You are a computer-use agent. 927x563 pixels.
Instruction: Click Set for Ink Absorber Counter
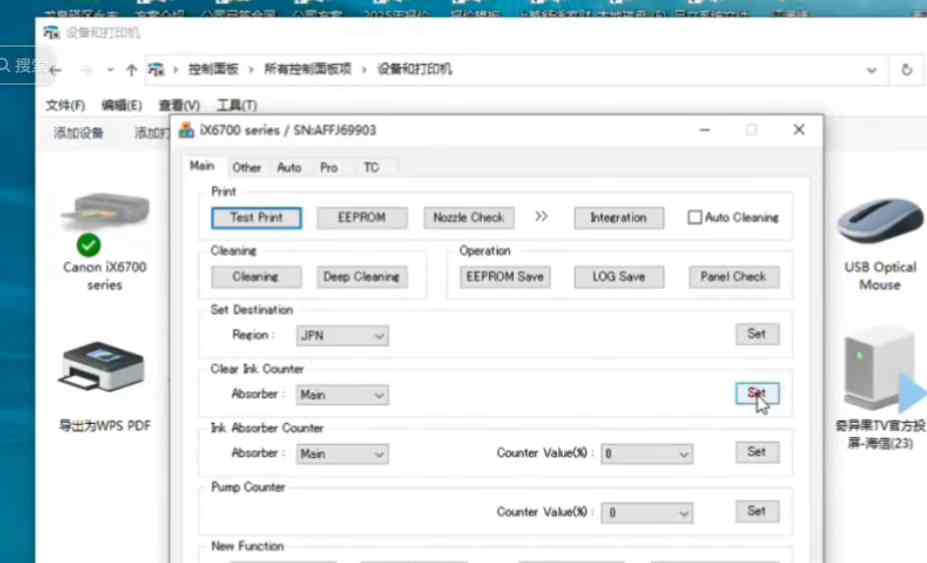click(757, 452)
